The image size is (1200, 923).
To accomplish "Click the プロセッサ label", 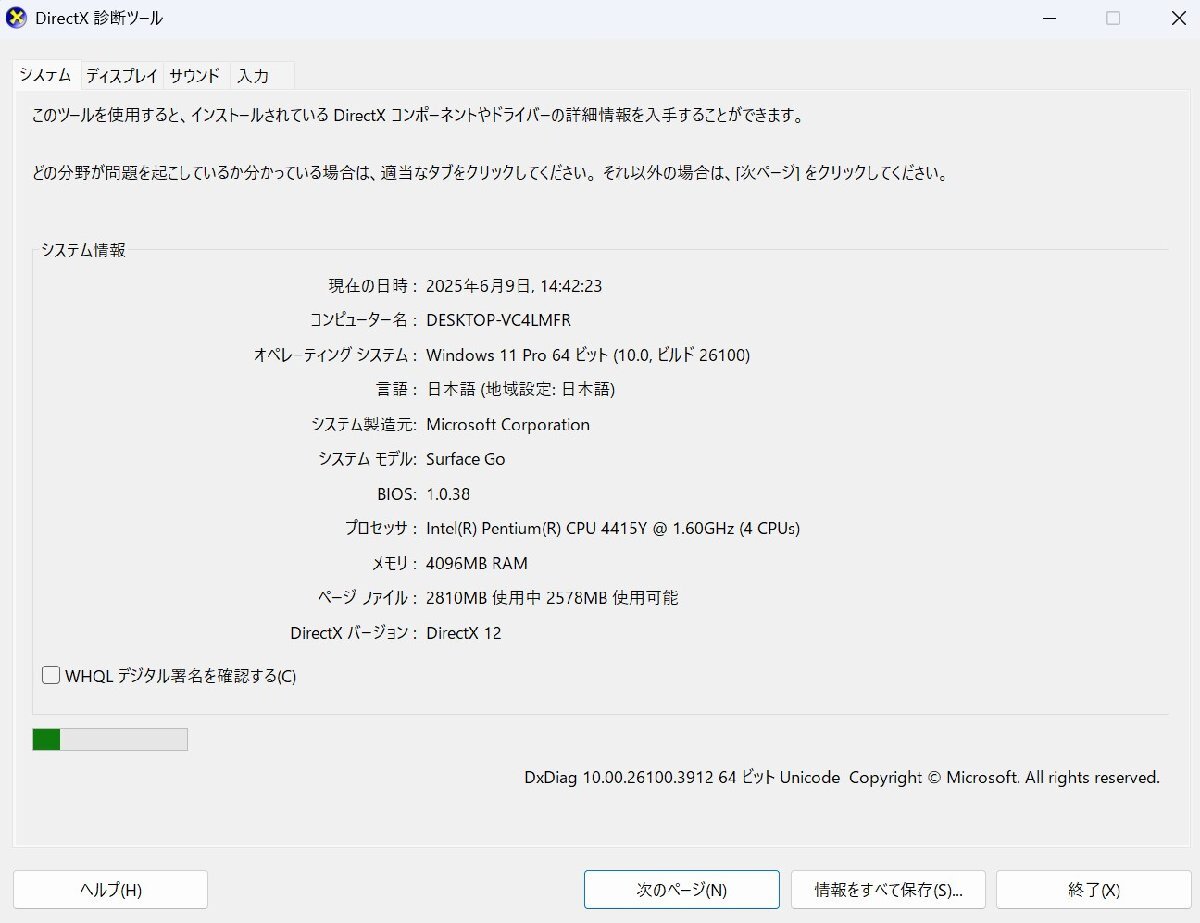I will coord(380,528).
